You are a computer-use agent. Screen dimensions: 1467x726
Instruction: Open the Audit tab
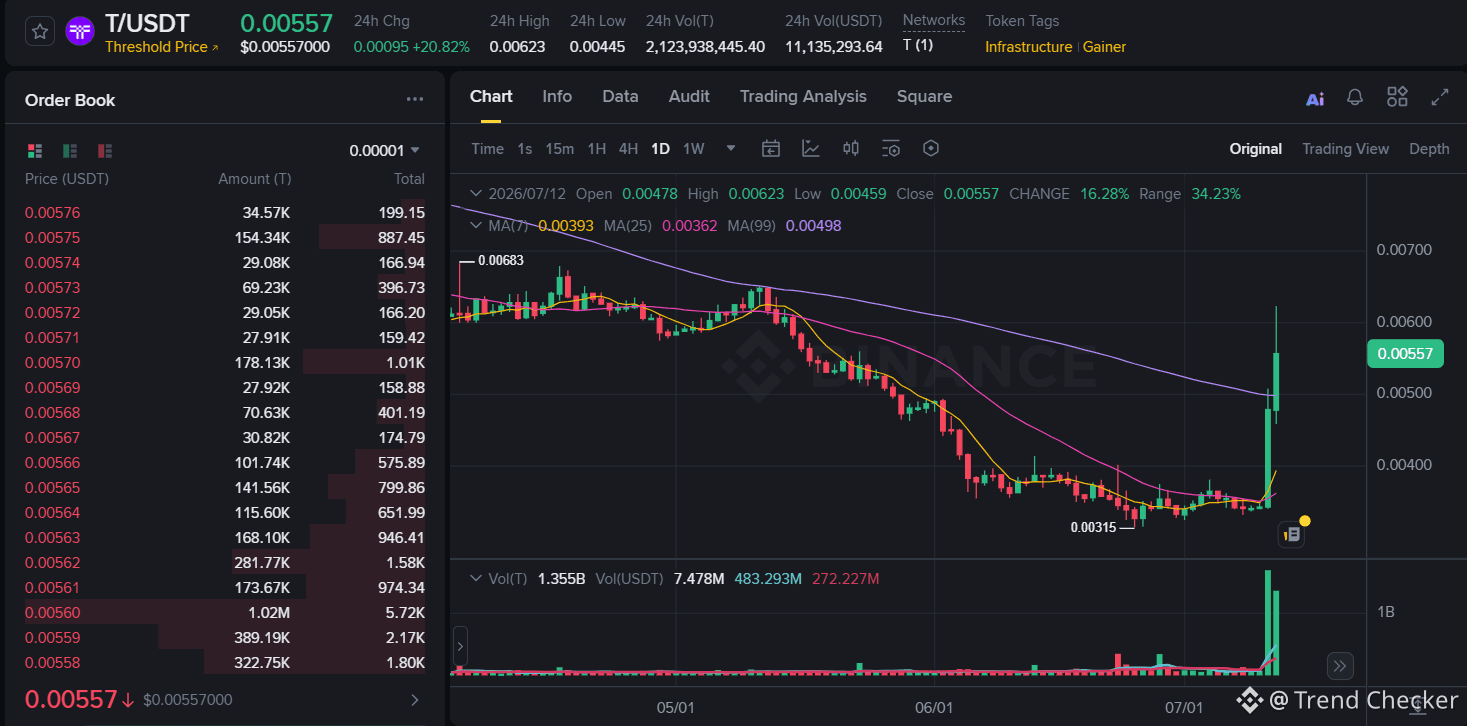pos(689,97)
